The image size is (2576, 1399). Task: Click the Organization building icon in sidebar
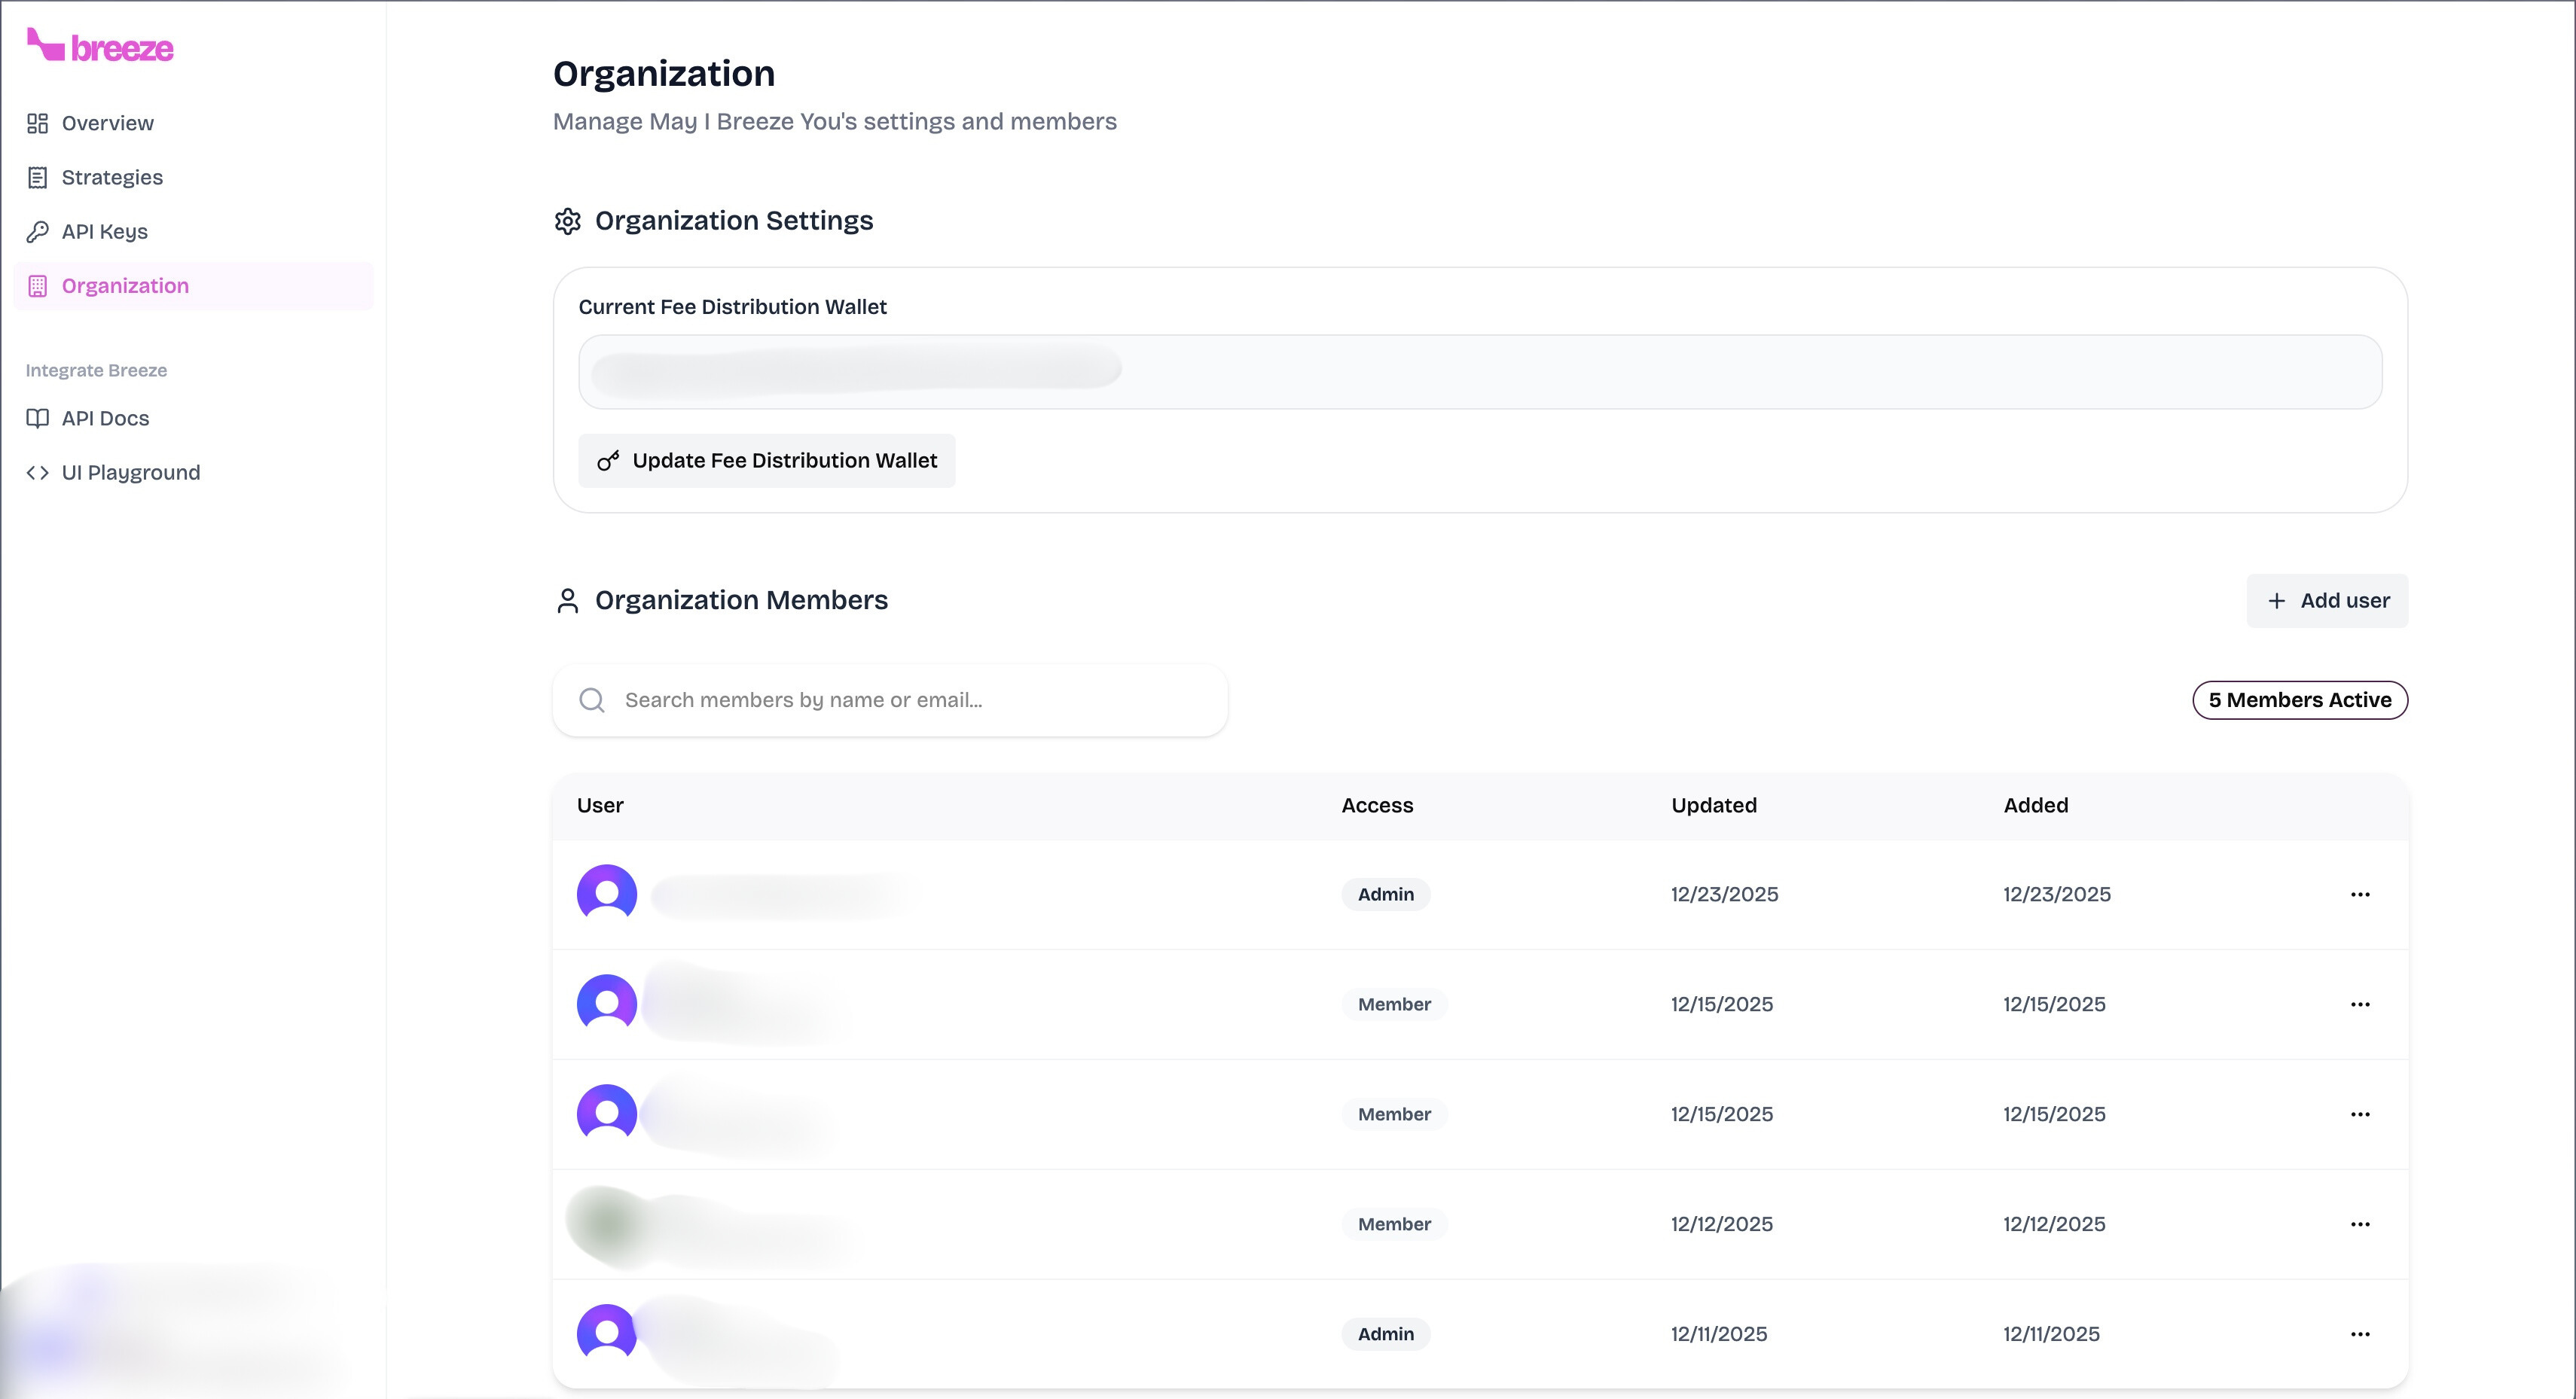37,285
